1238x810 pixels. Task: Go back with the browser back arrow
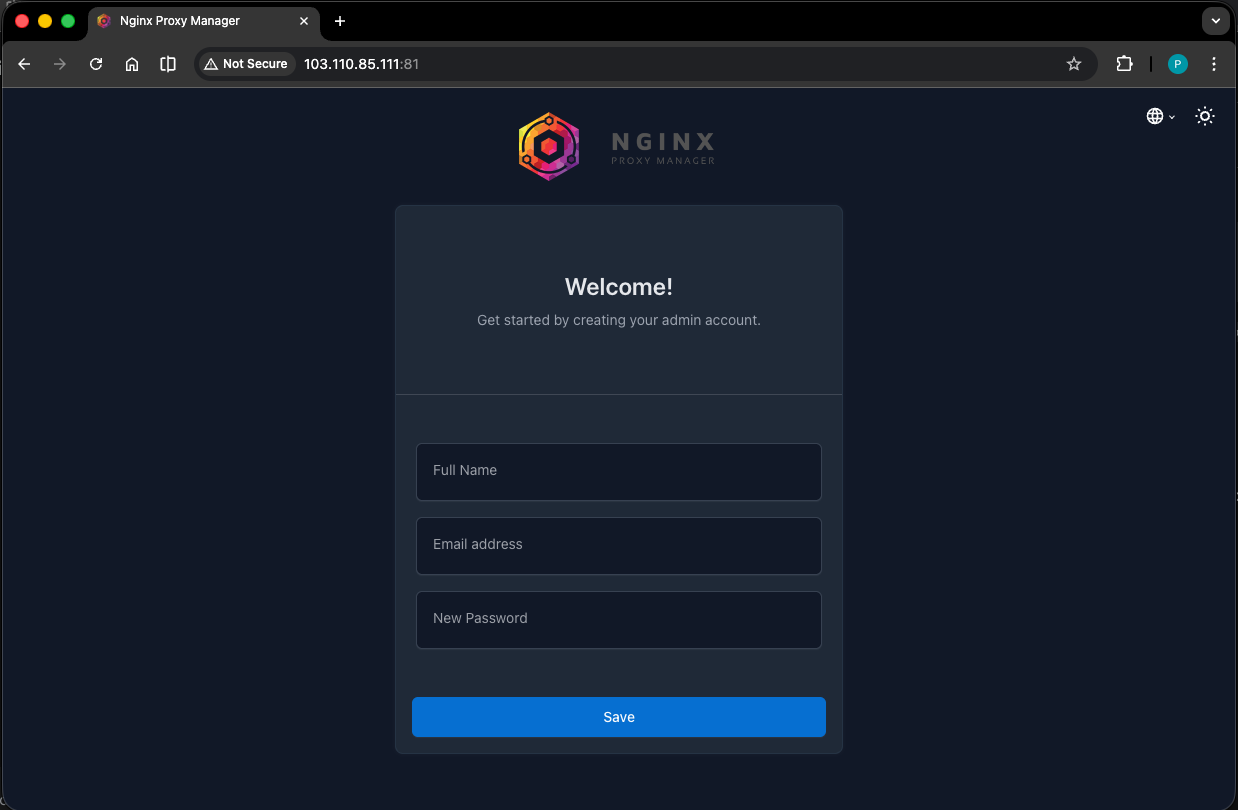pos(25,64)
